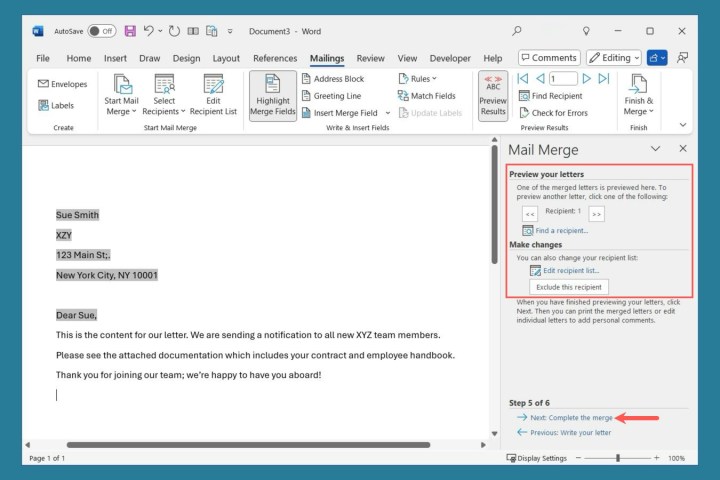Open Edit Recipient List in ribbon
Image resolution: width=720 pixels, height=480 pixels.
pos(213,95)
